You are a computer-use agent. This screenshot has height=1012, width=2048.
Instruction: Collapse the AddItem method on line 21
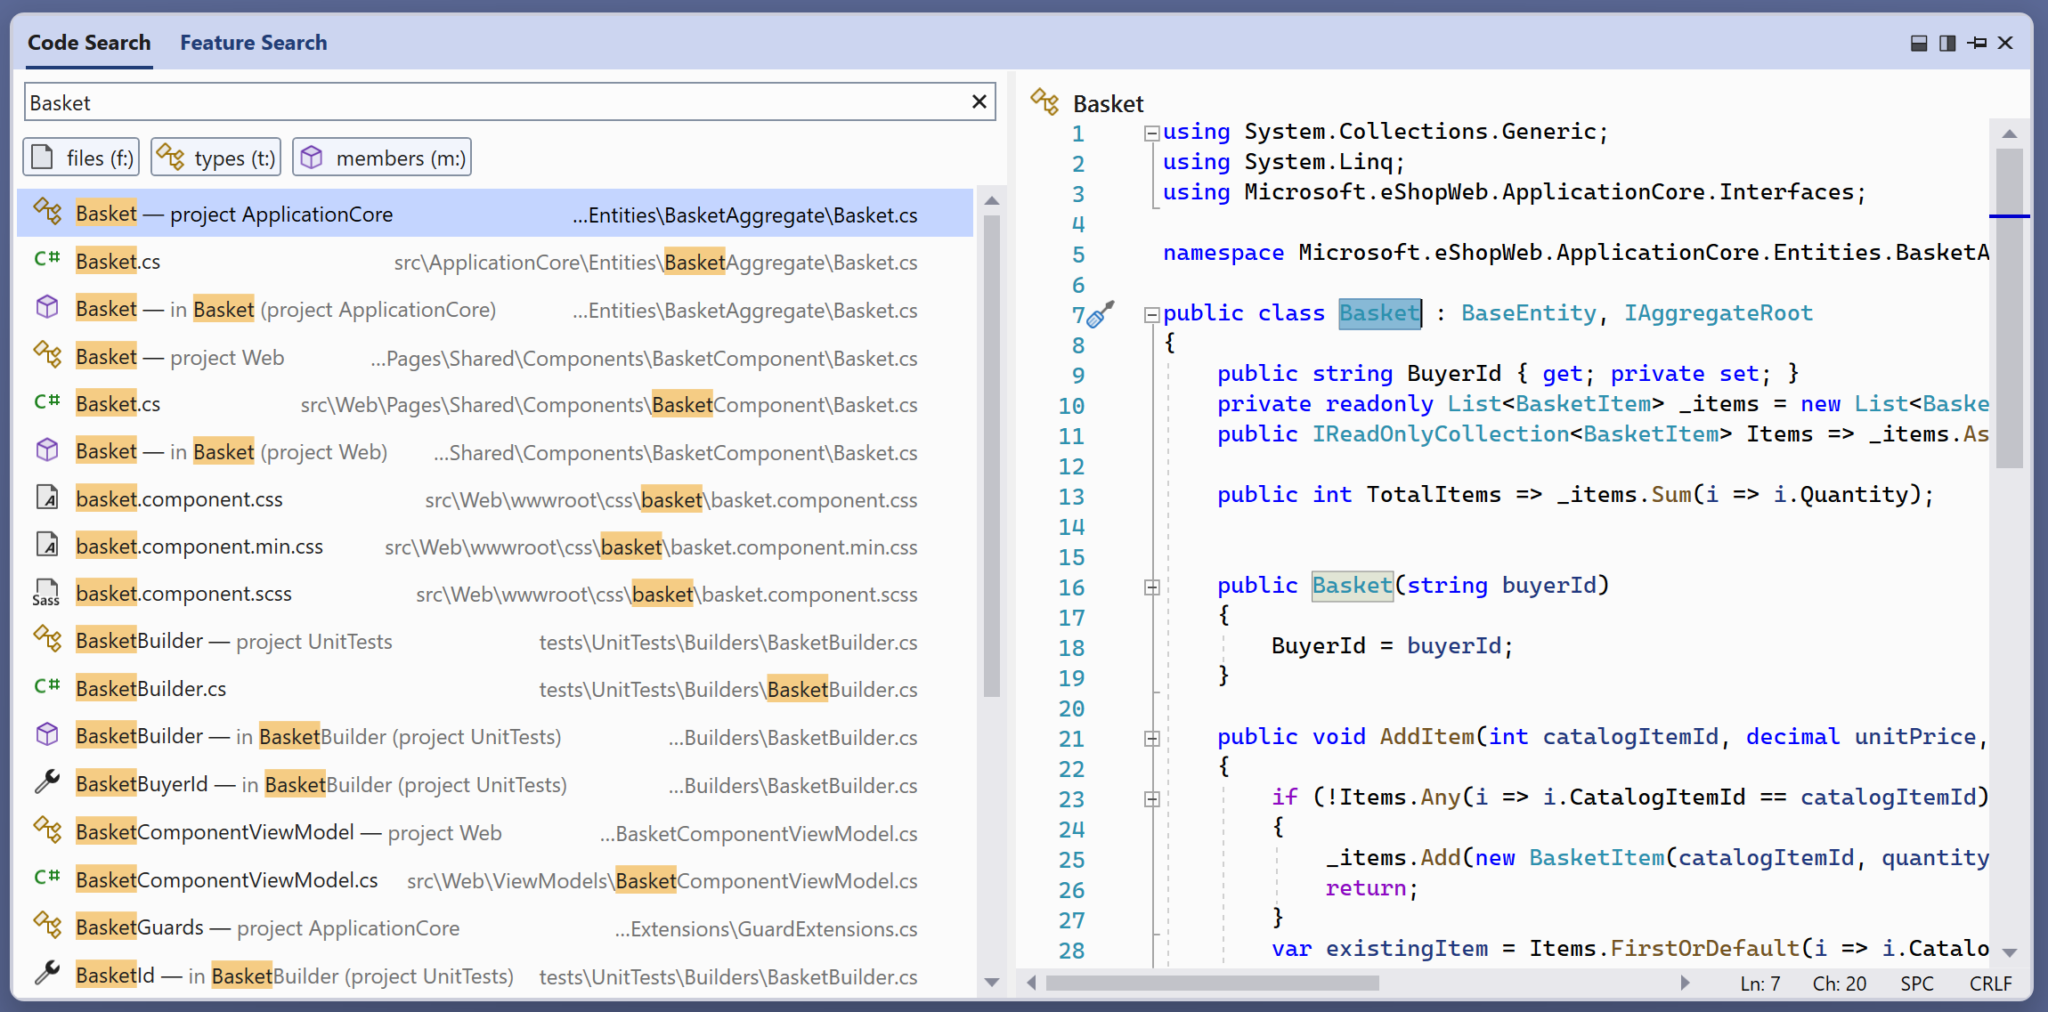pyautogui.click(x=1151, y=737)
